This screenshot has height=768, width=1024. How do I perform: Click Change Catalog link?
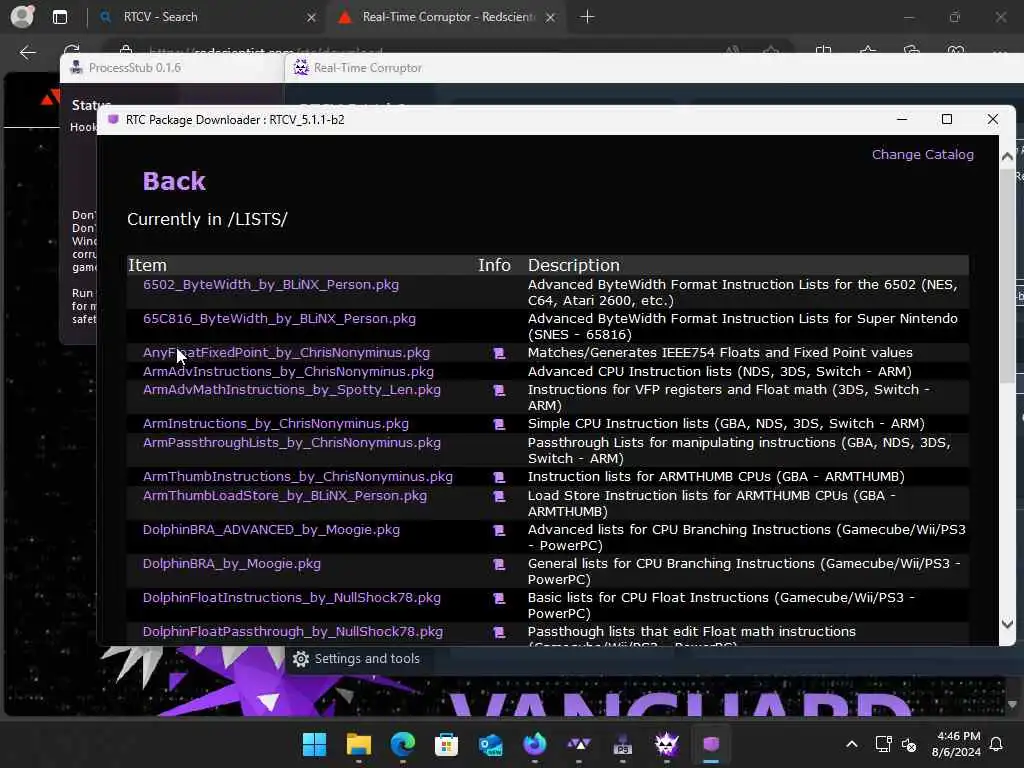923,155
